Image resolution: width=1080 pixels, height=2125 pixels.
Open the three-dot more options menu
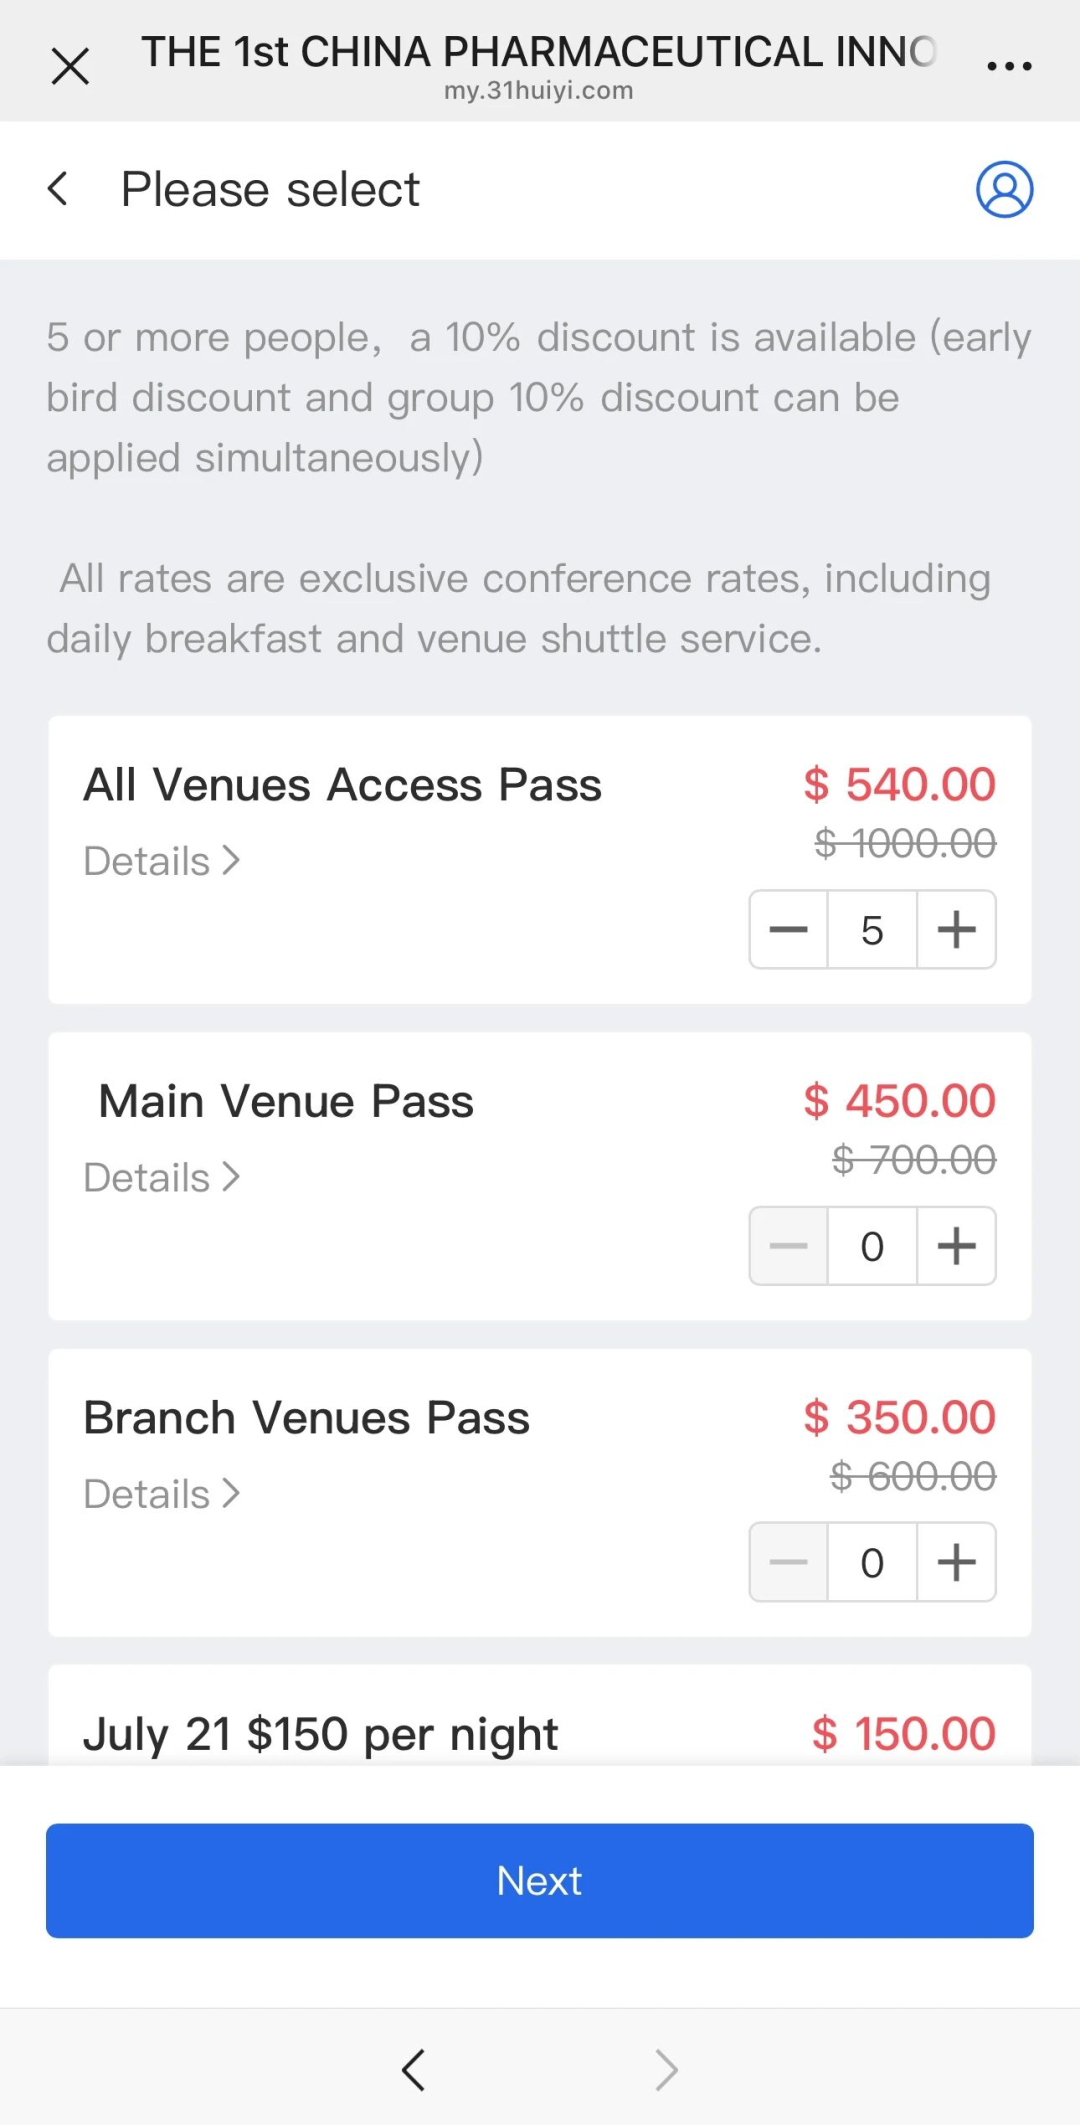point(1008,67)
